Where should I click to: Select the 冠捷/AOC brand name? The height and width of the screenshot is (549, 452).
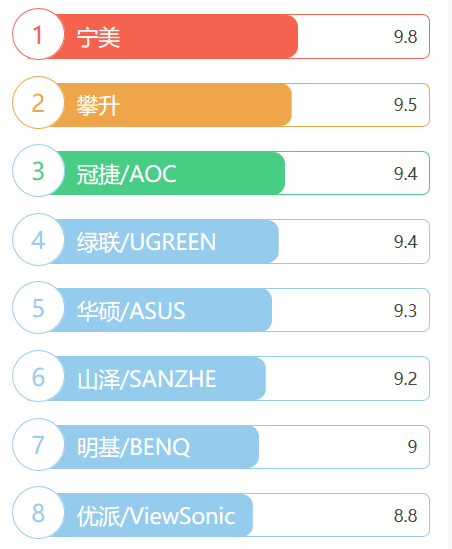click(127, 174)
